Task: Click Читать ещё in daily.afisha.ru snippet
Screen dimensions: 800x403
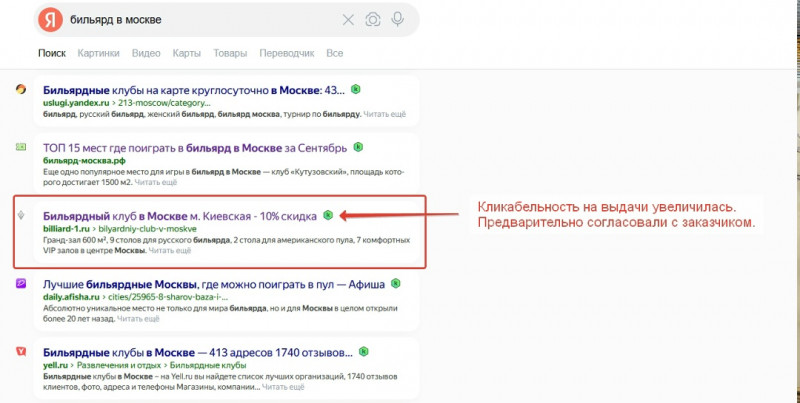Action: (x=138, y=319)
